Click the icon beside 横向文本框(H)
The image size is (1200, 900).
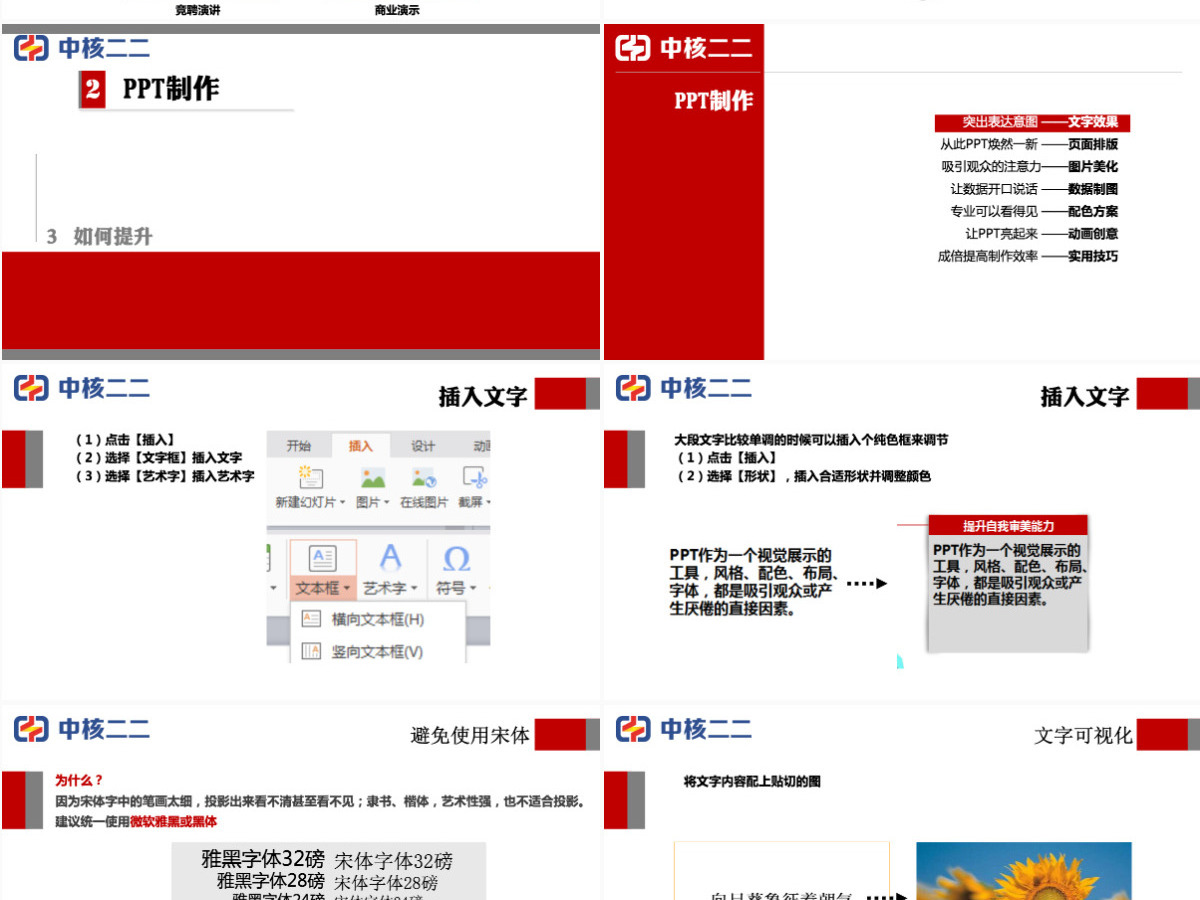point(311,619)
